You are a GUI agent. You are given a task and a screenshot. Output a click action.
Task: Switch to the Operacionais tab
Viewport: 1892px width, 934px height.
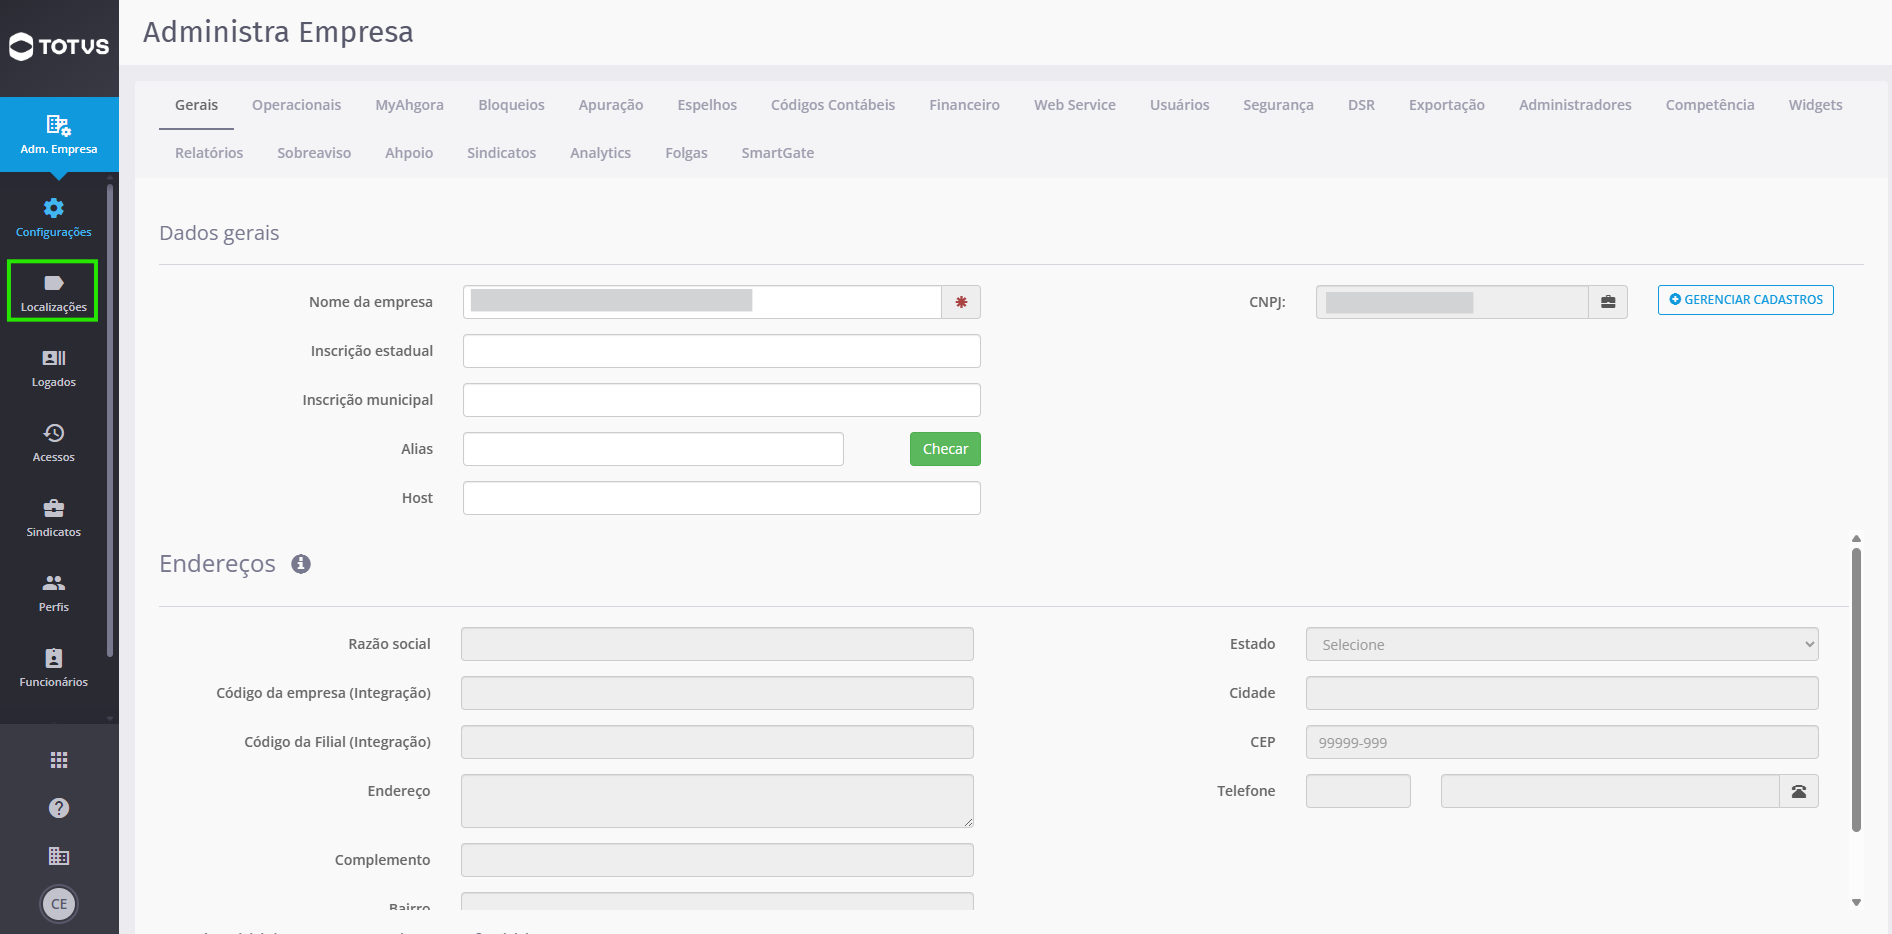(x=296, y=105)
